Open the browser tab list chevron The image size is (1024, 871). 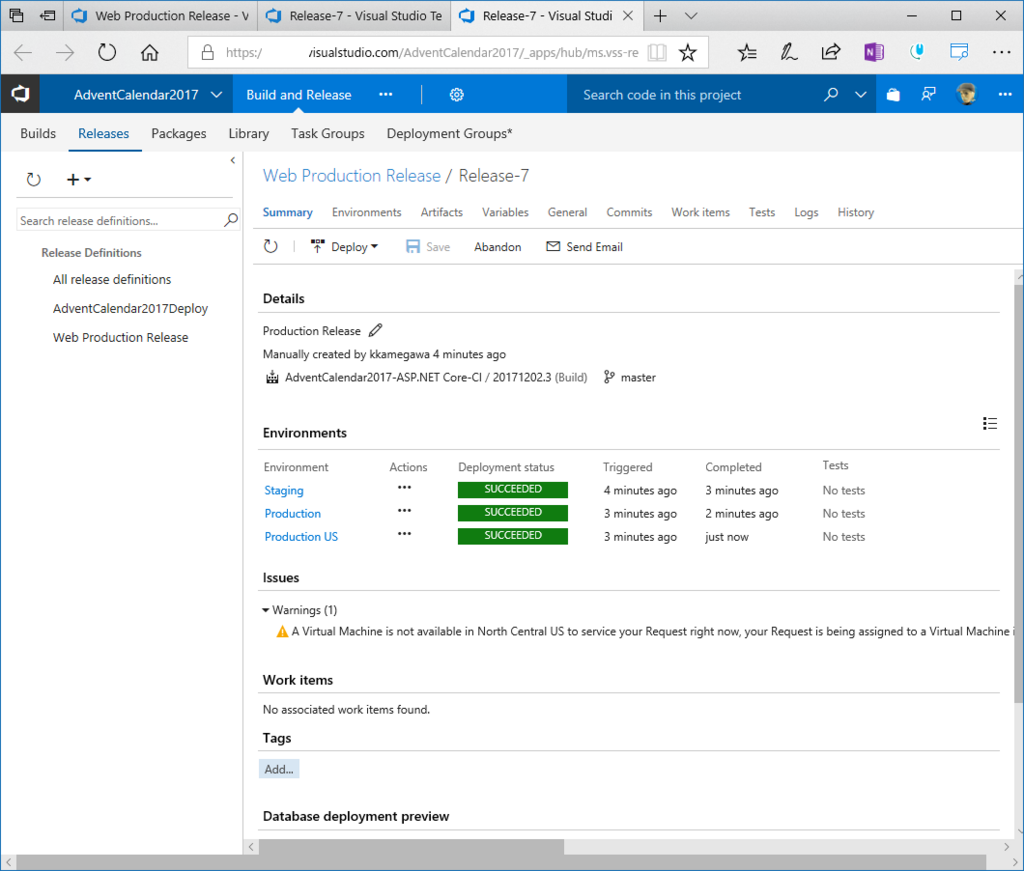[x=691, y=16]
